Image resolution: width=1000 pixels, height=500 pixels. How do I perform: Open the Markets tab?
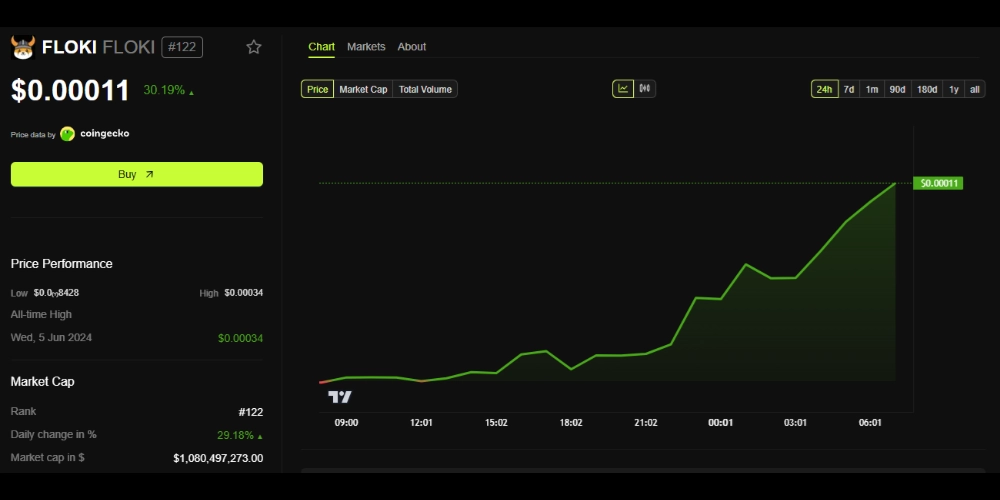pos(366,47)
